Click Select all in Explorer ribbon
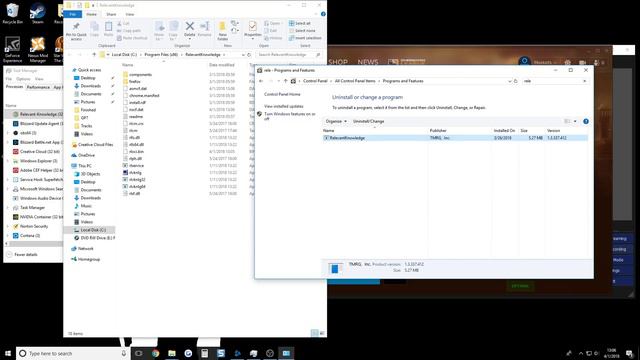 [300, 23]
